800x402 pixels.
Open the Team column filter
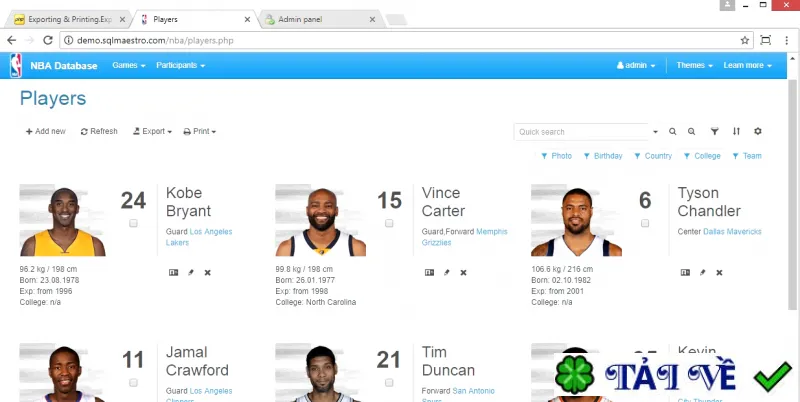point(746,156)
